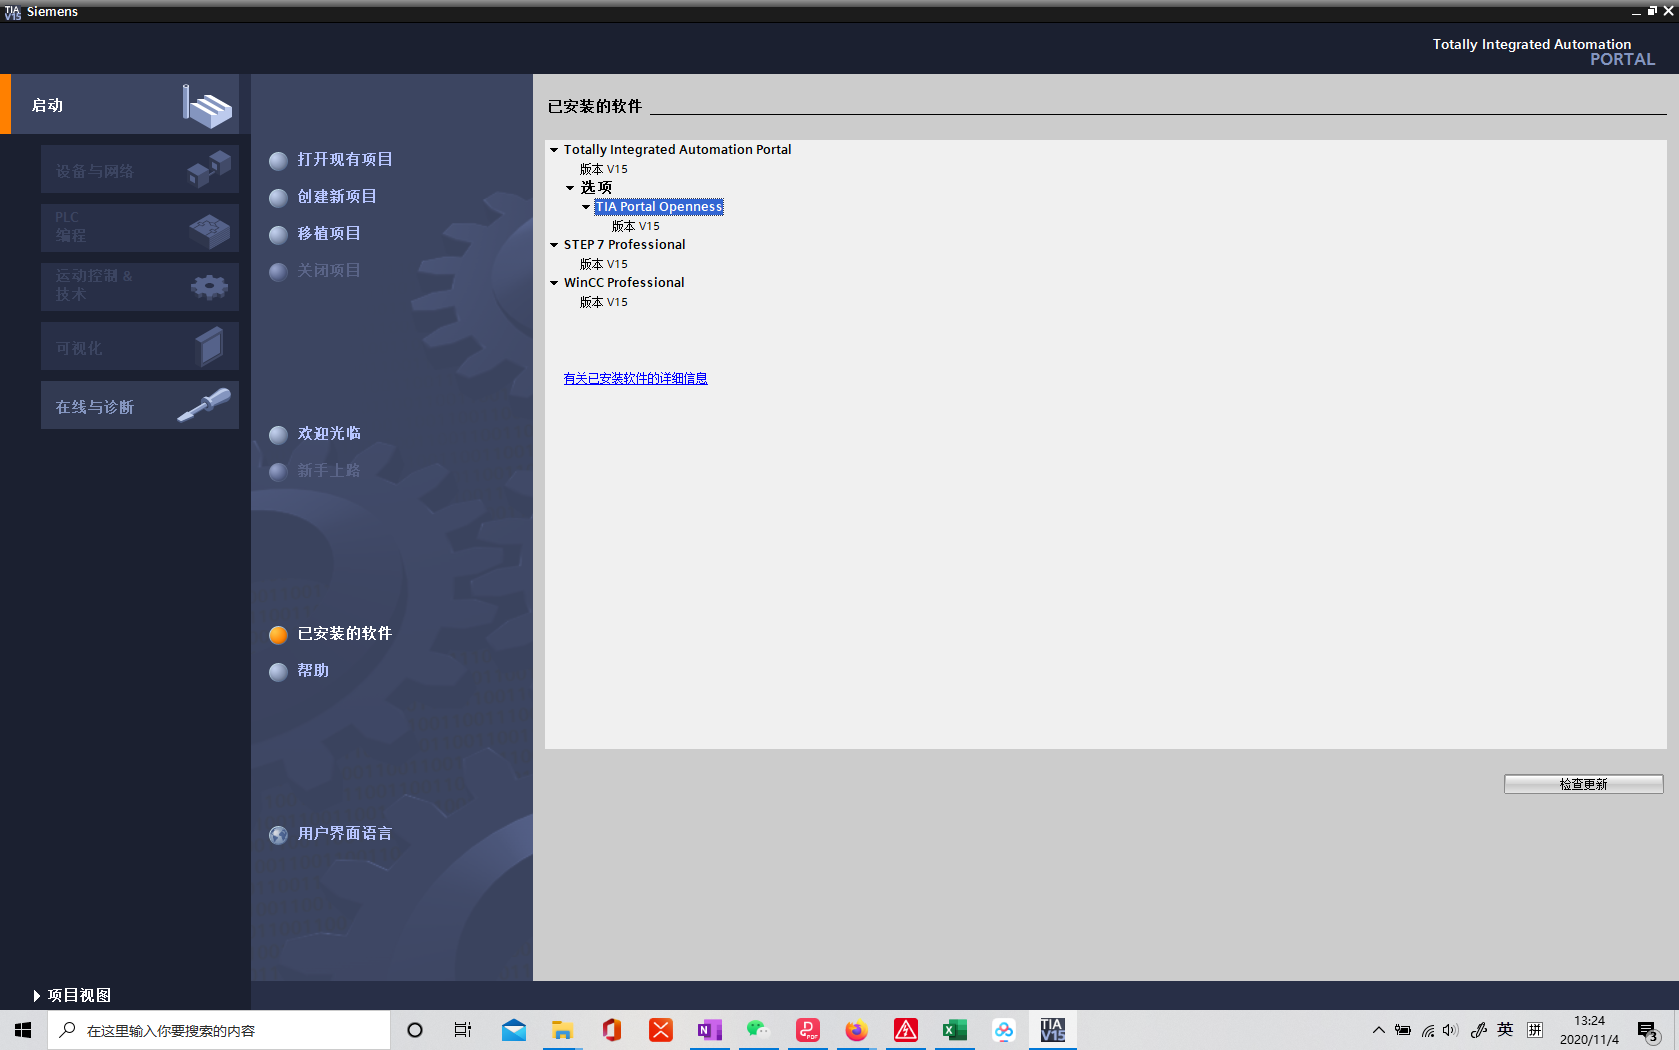Collapse the STEP 7 Professional node
This screenshot has height=1050, width=1679.
point(554,244)
